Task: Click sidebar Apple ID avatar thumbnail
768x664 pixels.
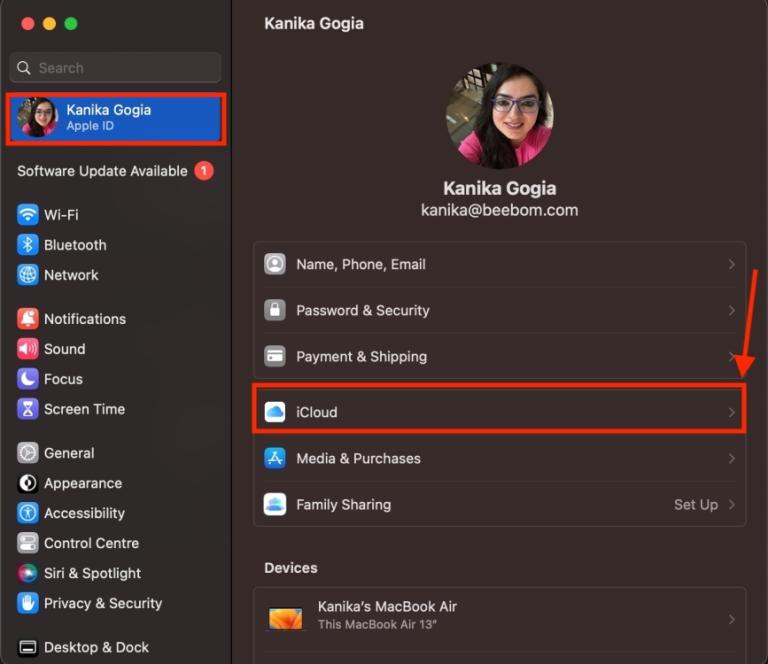Action: click(37, 118)
